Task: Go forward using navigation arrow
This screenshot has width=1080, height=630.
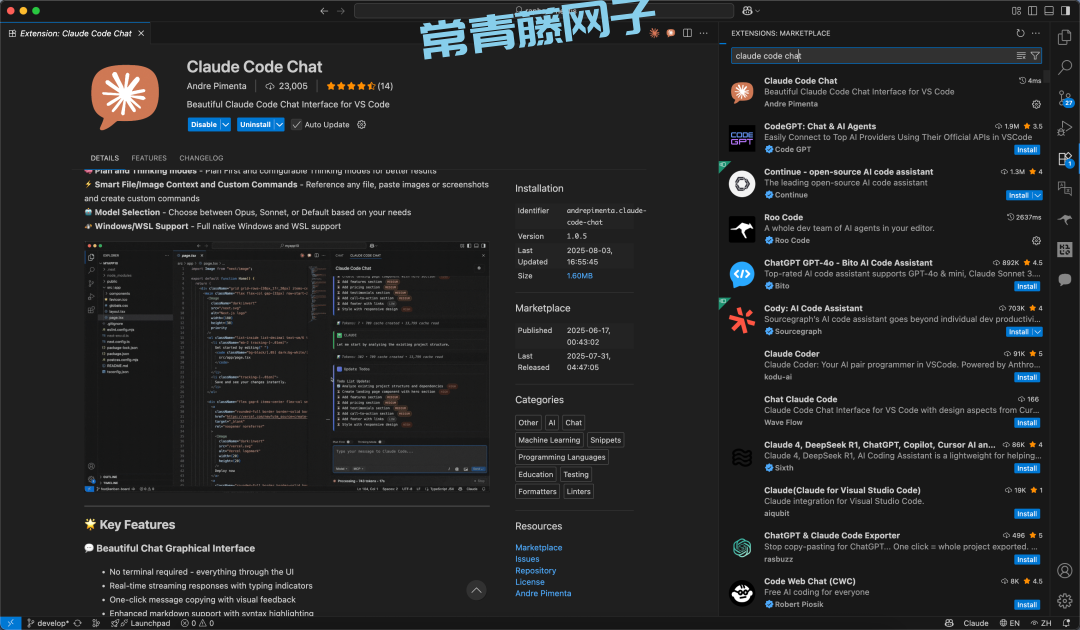Action: [341, 11]
